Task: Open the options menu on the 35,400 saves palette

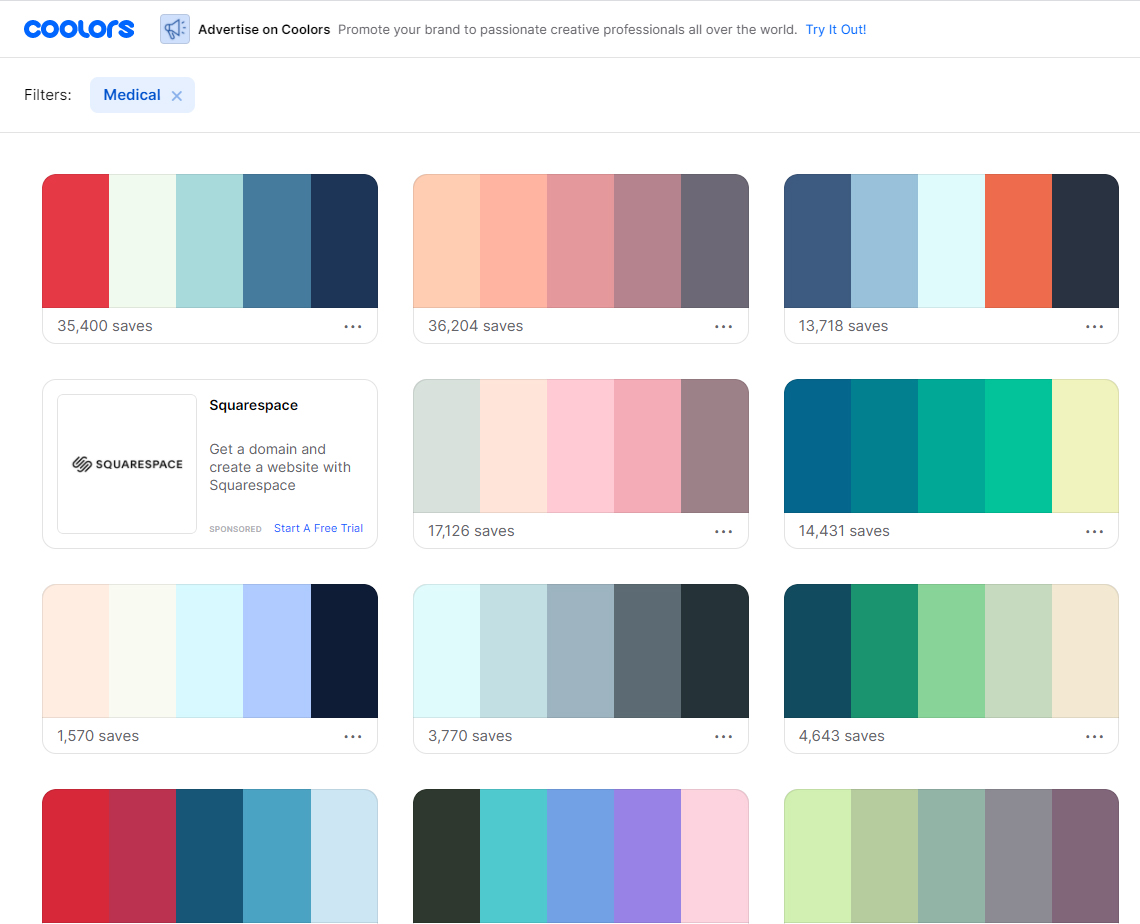Action: 353,326
